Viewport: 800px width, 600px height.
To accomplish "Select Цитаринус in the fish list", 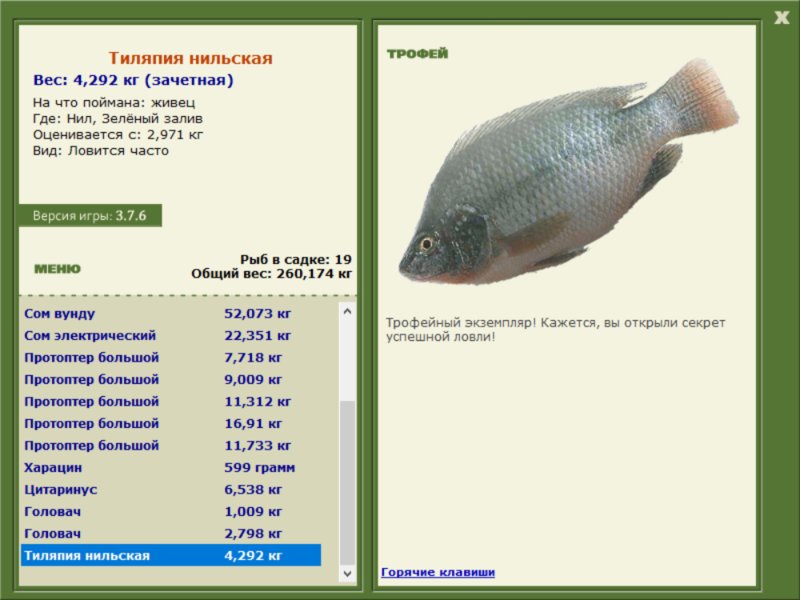I will [x=171, y=489].
